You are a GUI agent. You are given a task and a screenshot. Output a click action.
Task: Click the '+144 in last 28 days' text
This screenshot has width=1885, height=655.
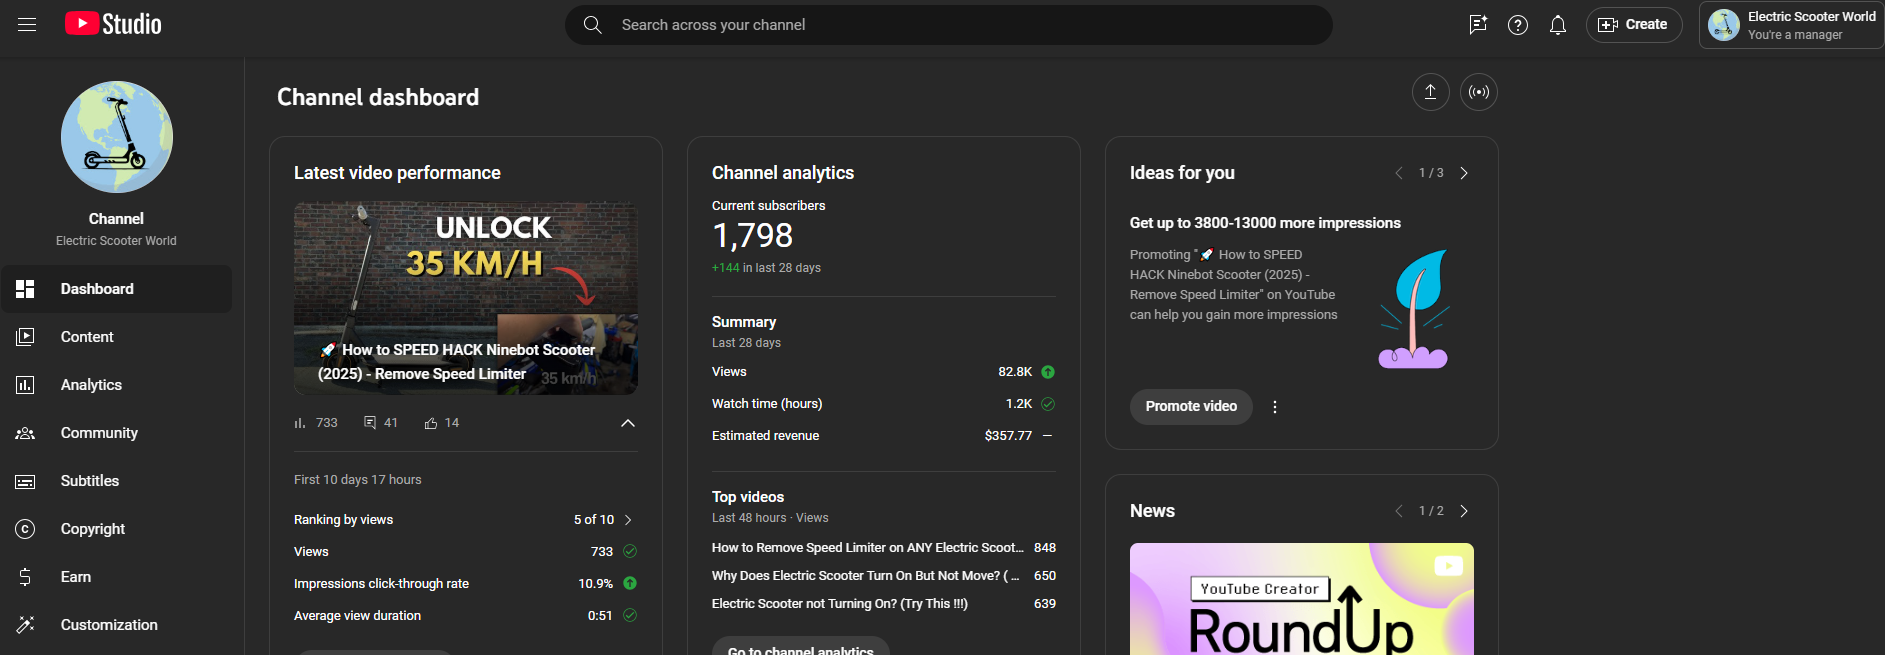tap(766, 268)
